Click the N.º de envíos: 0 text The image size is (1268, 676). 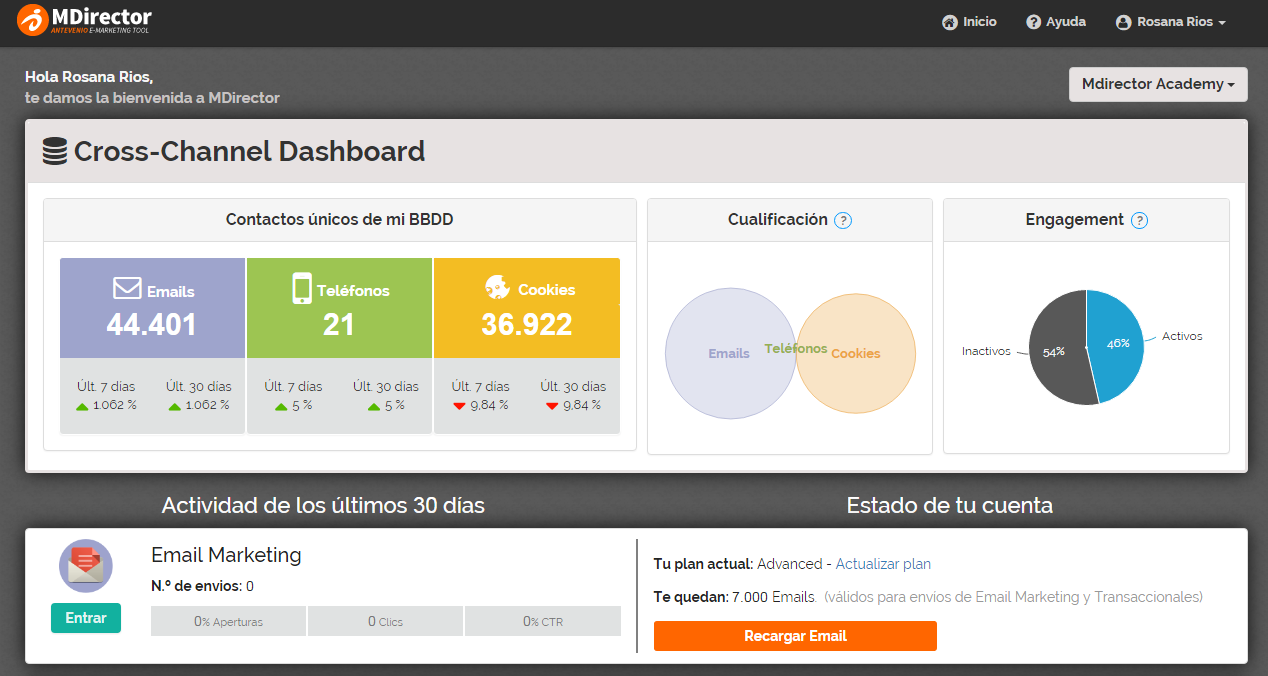tap(202, 586)
